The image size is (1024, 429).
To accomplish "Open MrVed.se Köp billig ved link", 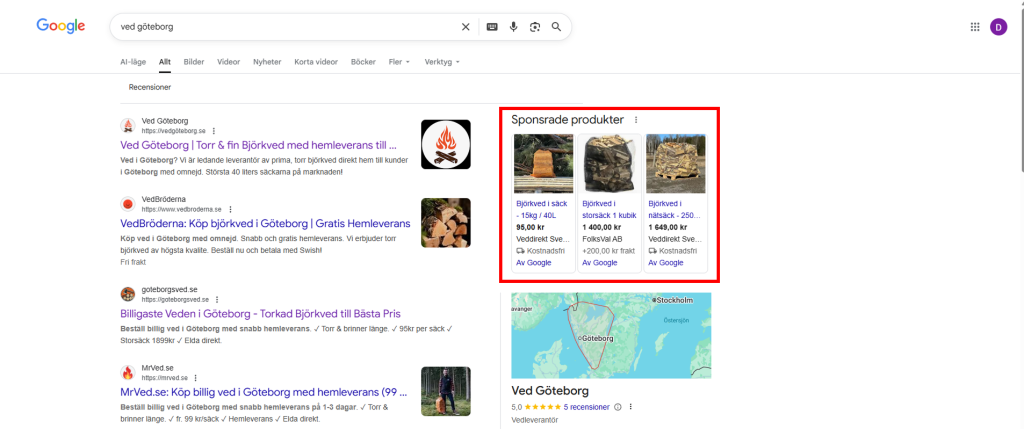I will coord(264,392).
